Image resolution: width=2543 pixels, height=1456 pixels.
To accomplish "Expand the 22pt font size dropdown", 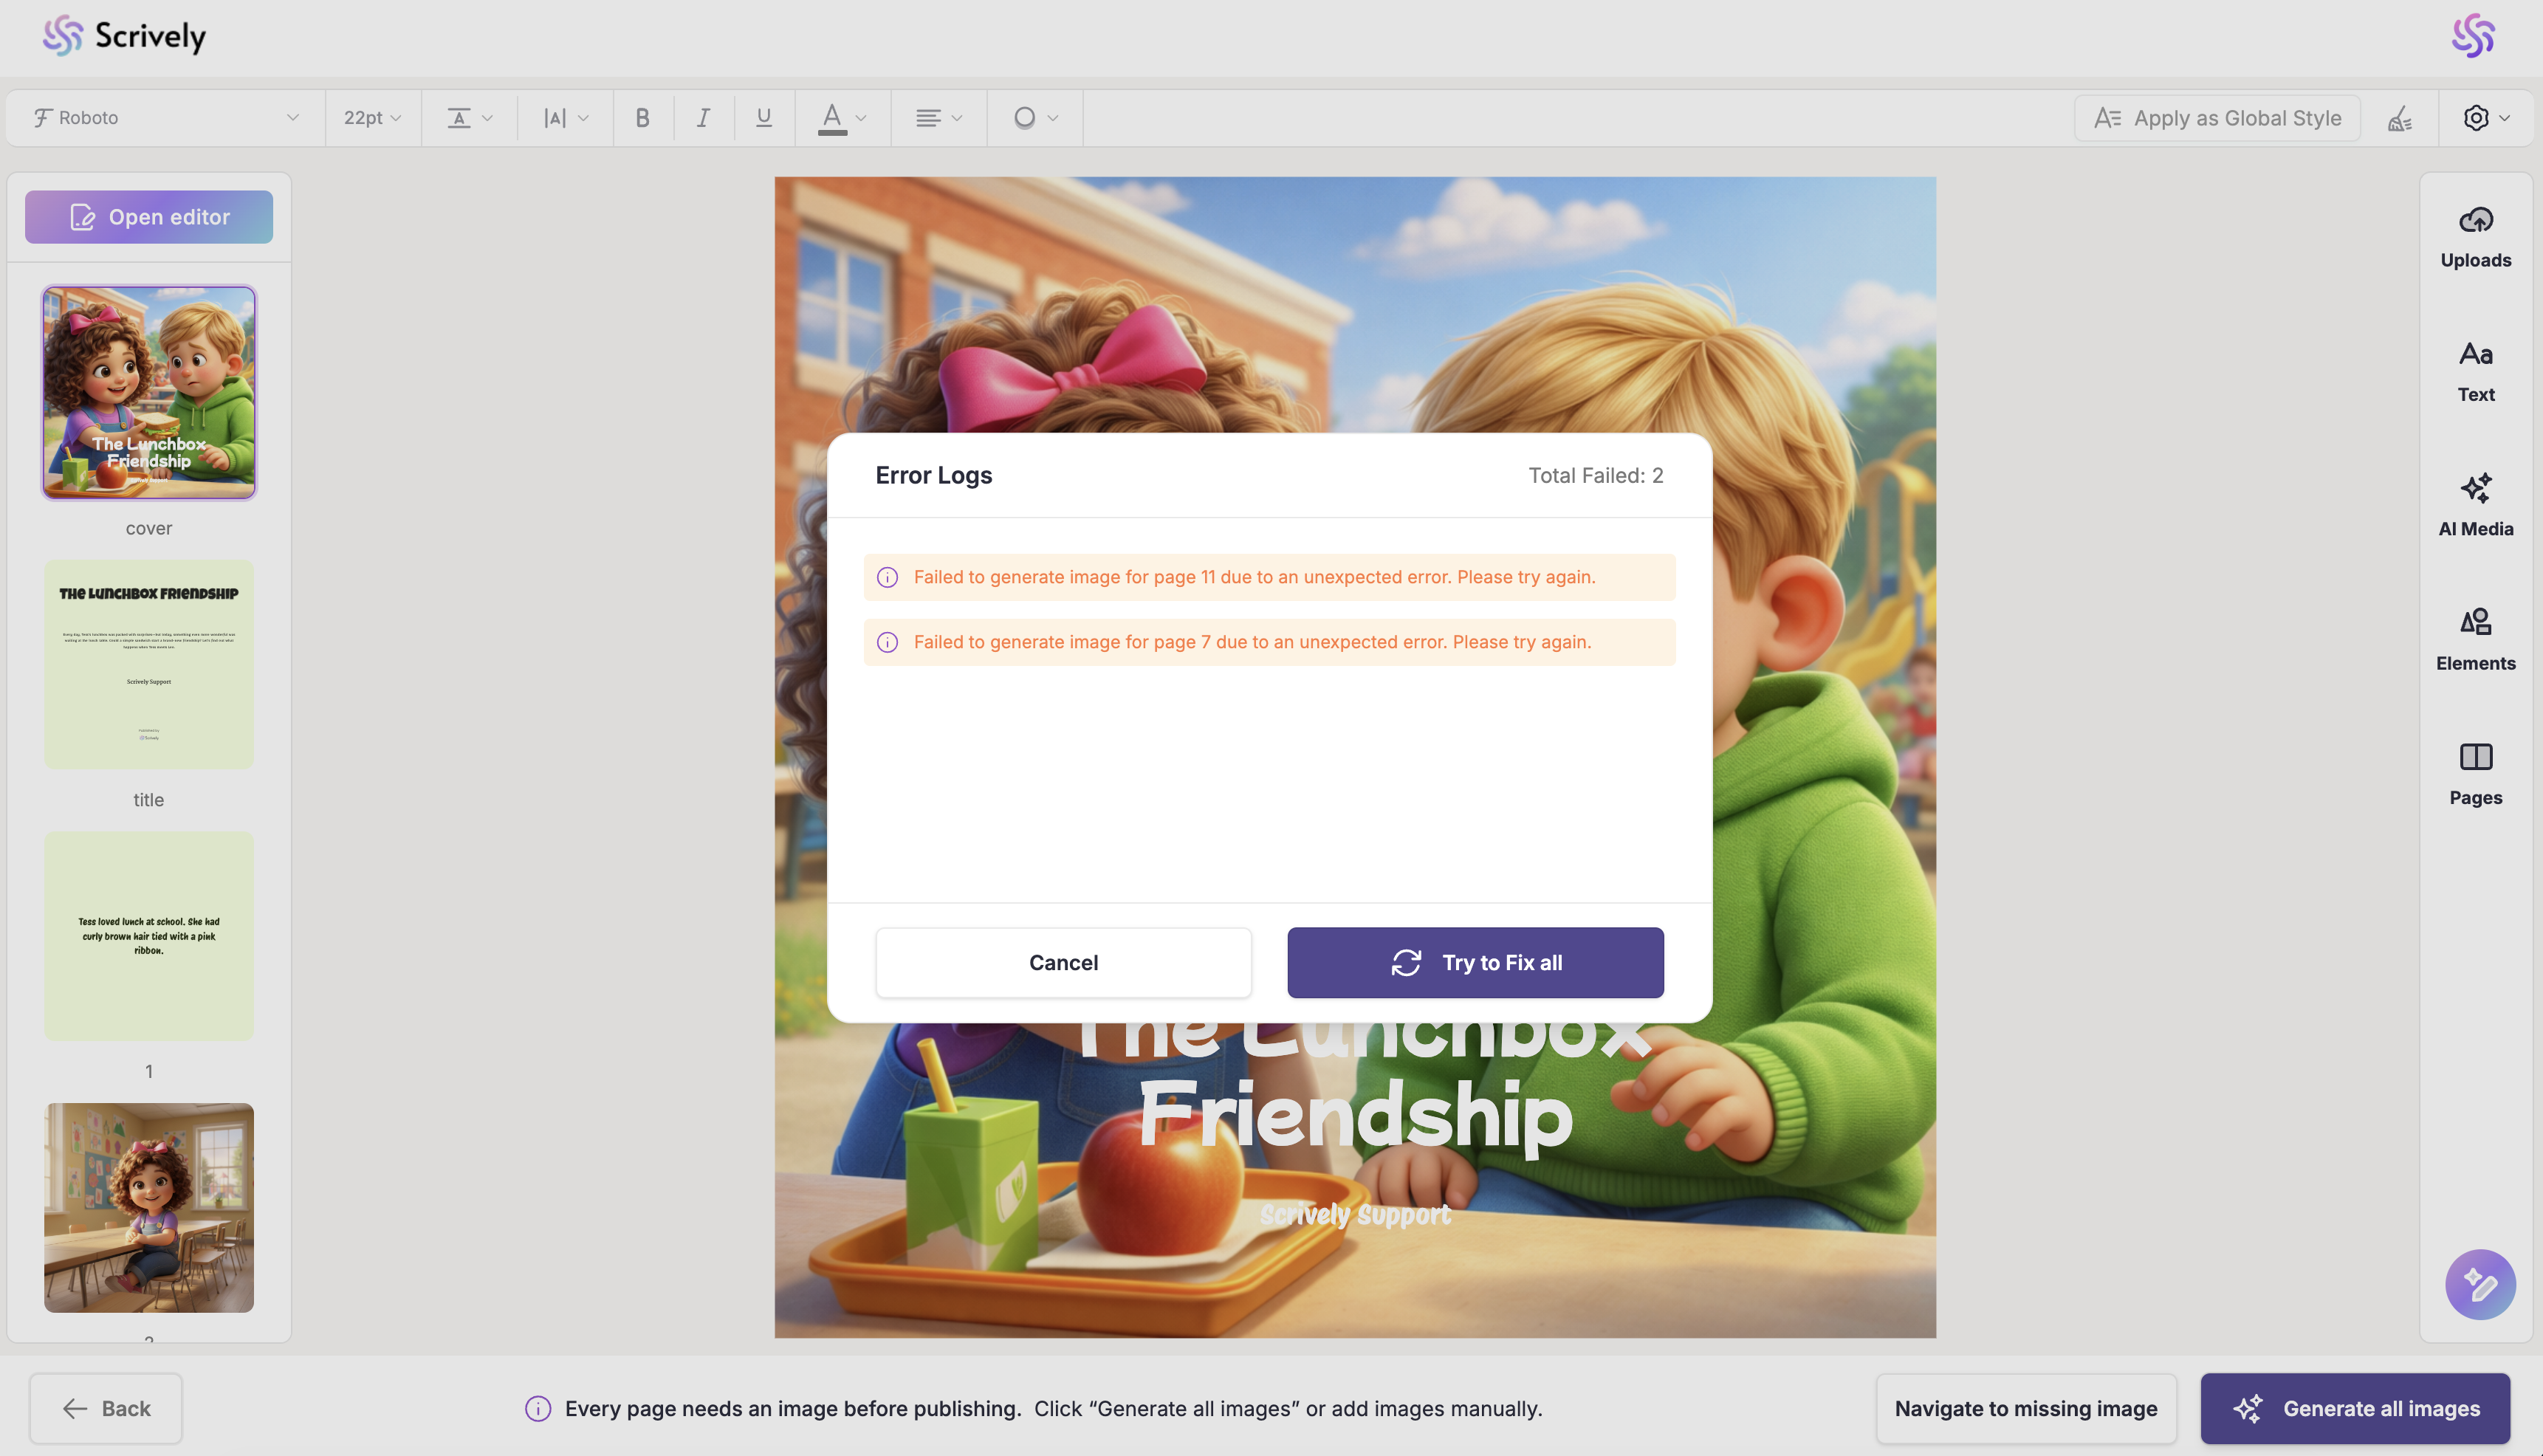I will 372,118.
